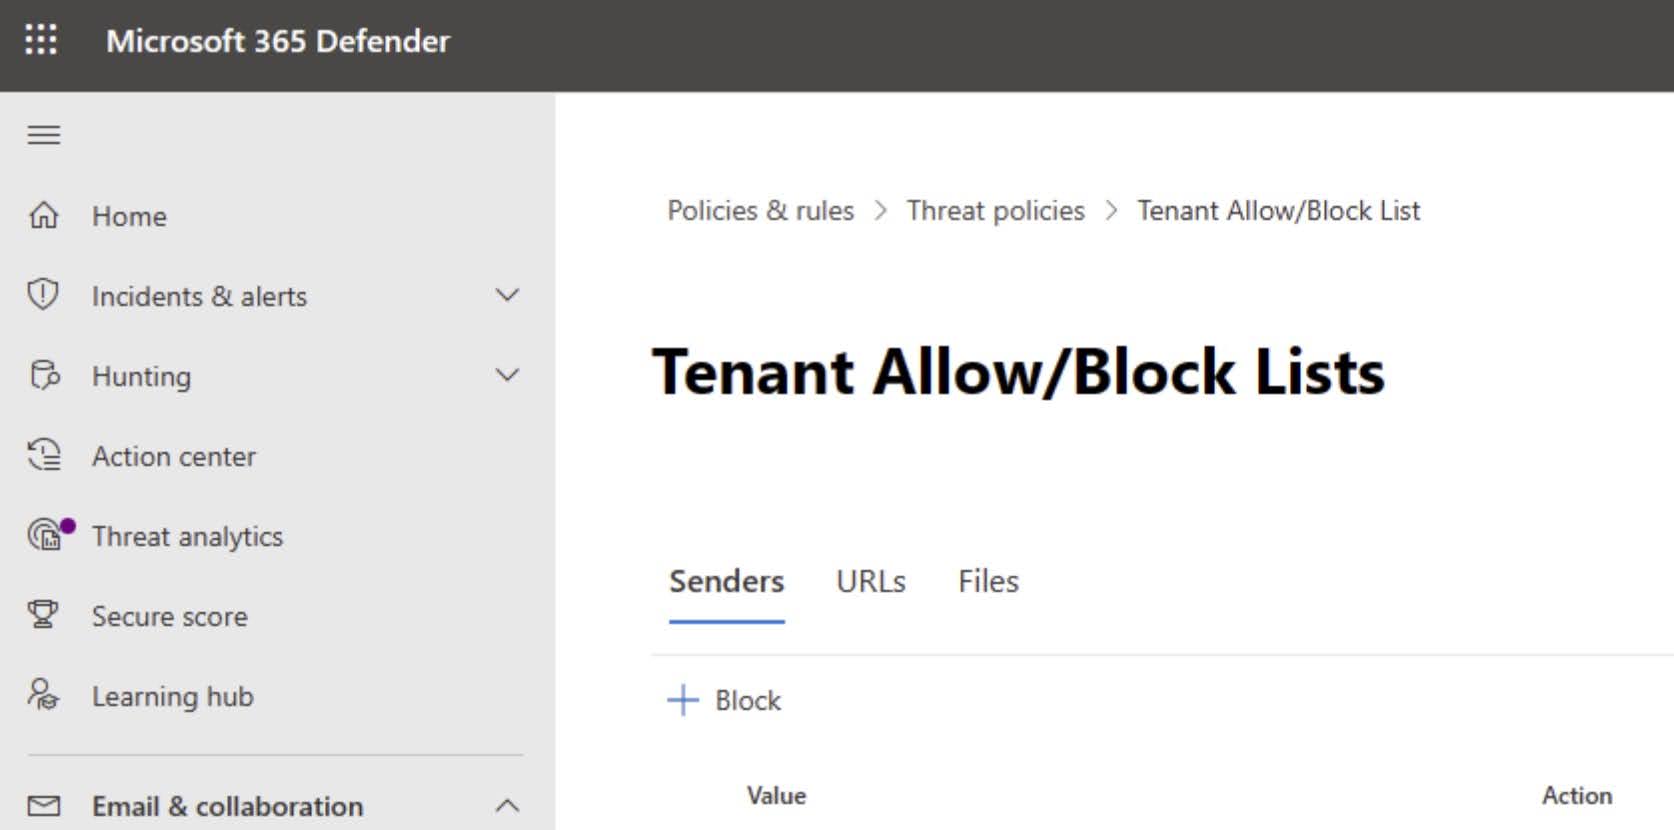Switch to the Files tab
This screenshot has width=1674, height=830.
tap(988, 582)
